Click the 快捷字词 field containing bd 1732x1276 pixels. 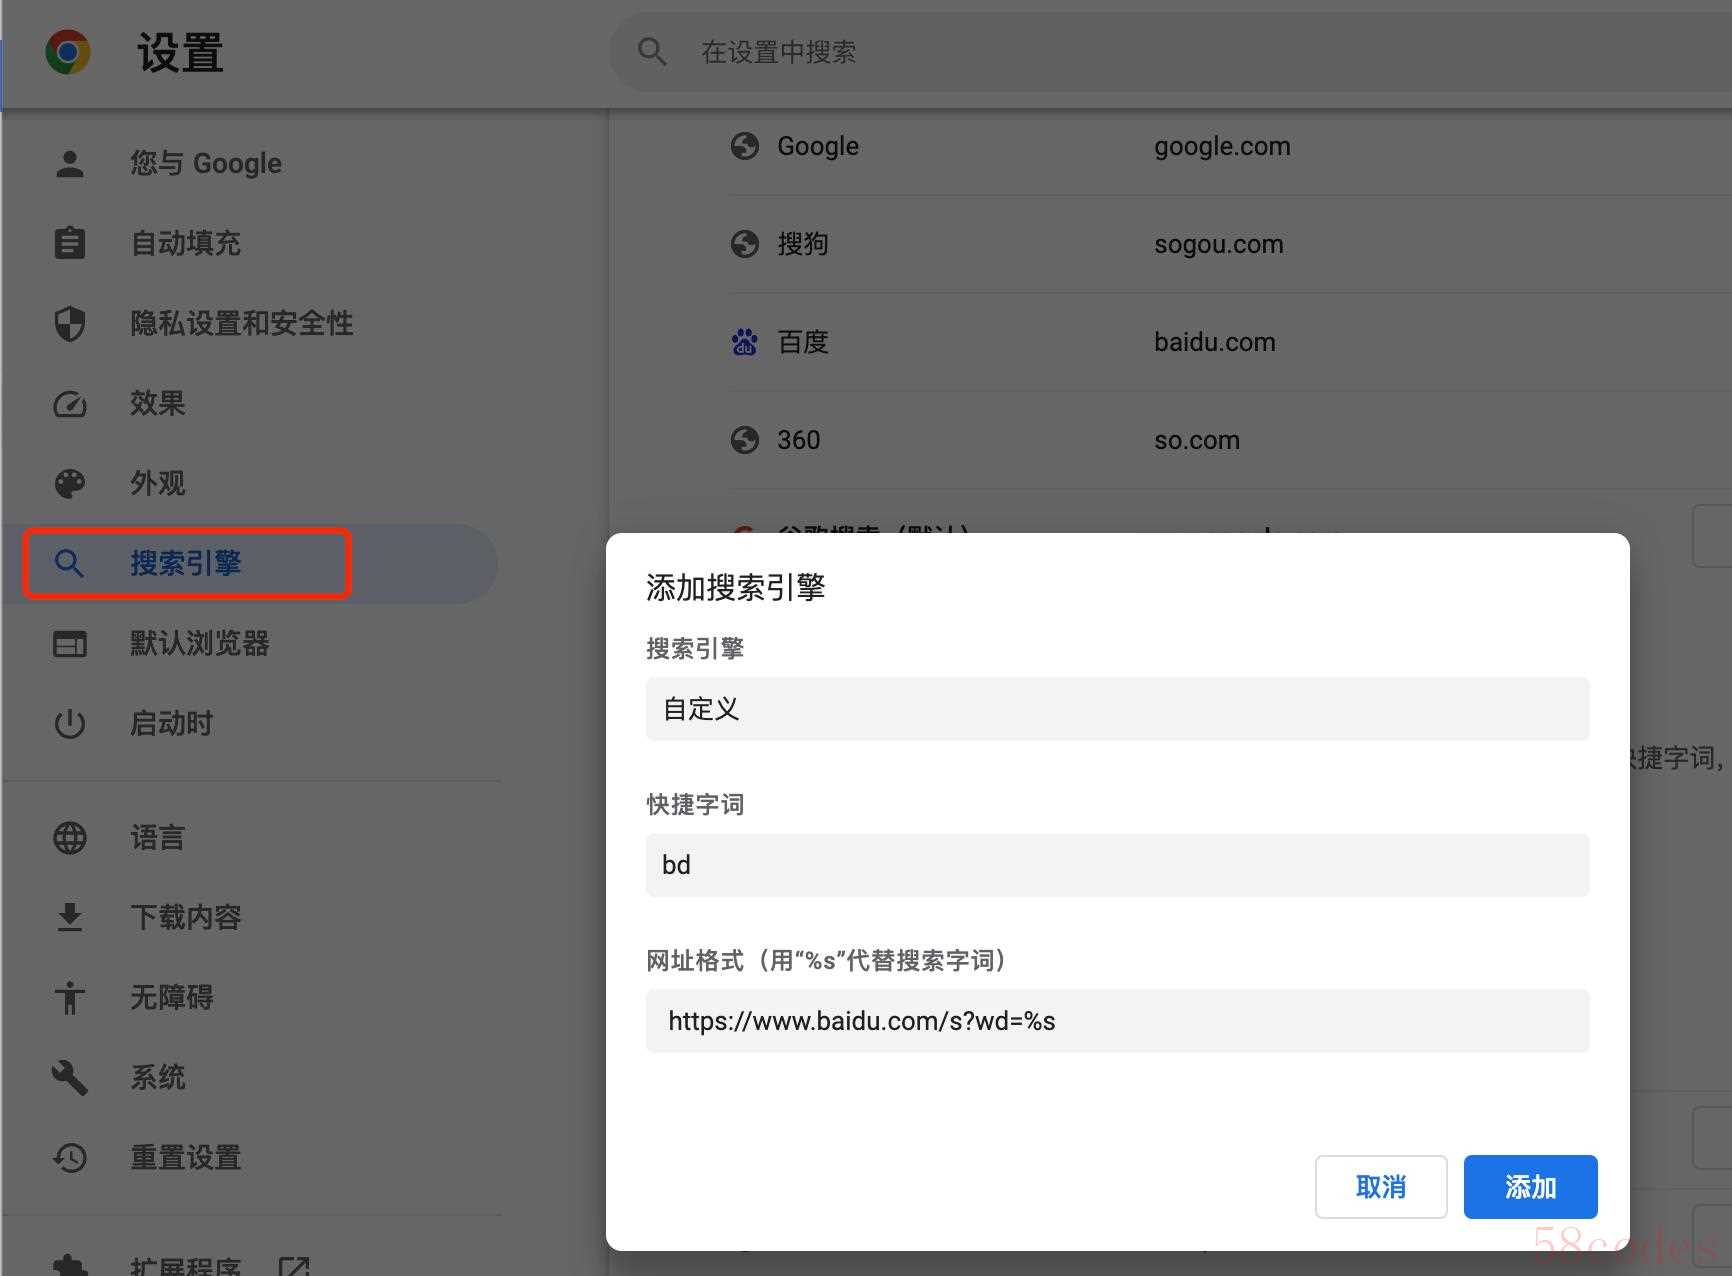coord(1117,865)
